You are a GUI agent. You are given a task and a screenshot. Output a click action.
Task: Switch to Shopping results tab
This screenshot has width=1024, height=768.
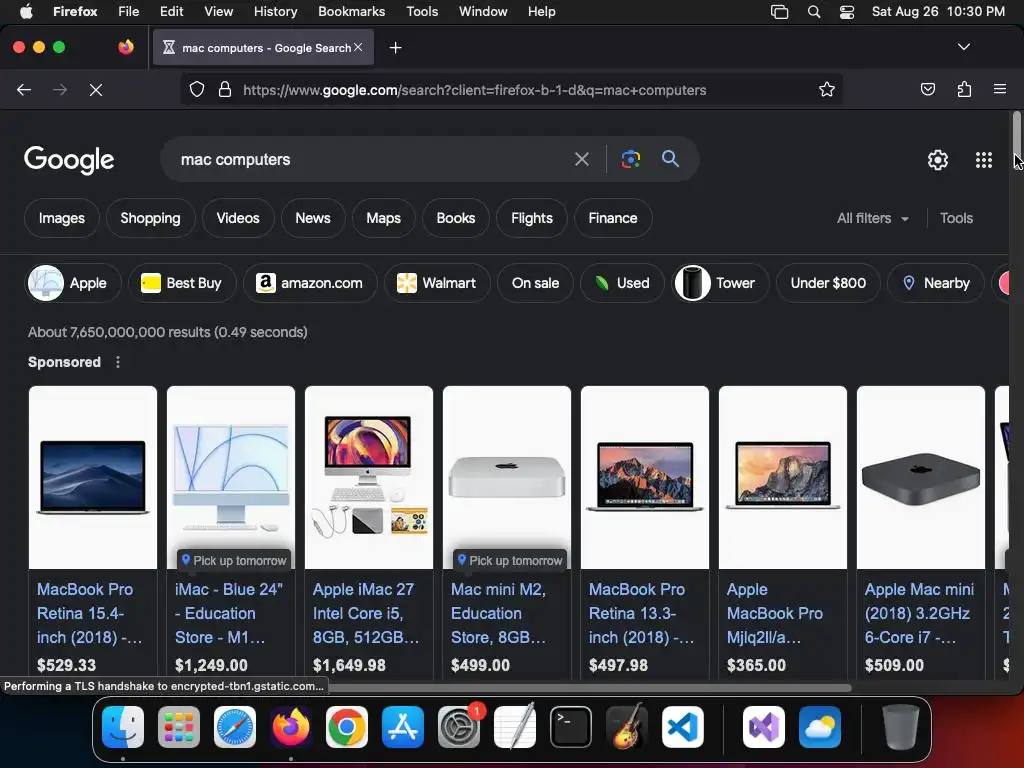tap(150, 218)
